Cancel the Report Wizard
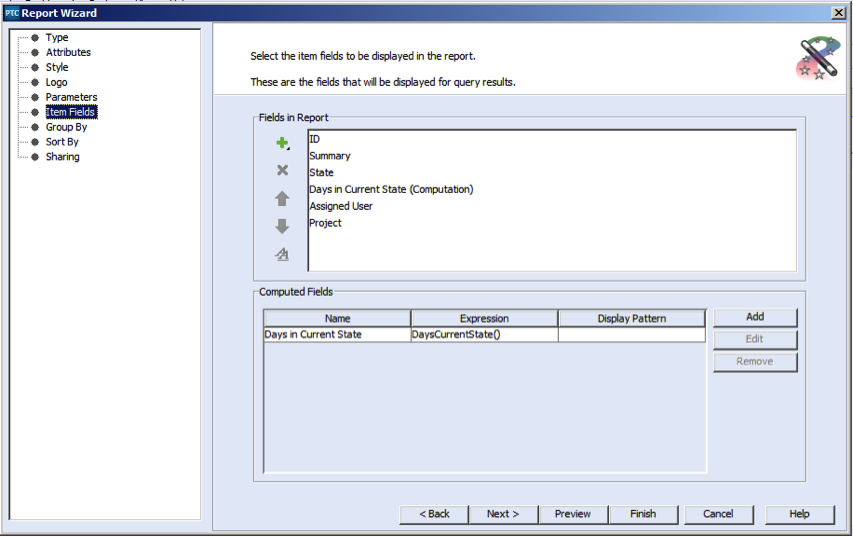Image resolution: width=853 pixels, height=537 pixels. [719, 514]
